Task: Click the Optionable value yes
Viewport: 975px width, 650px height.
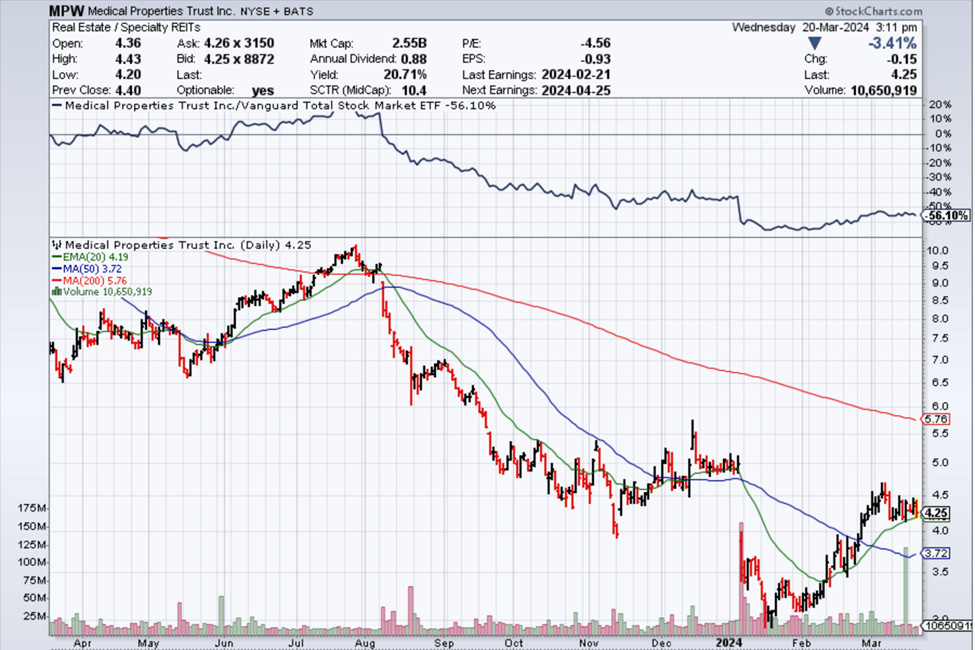Action: (263, 90)
